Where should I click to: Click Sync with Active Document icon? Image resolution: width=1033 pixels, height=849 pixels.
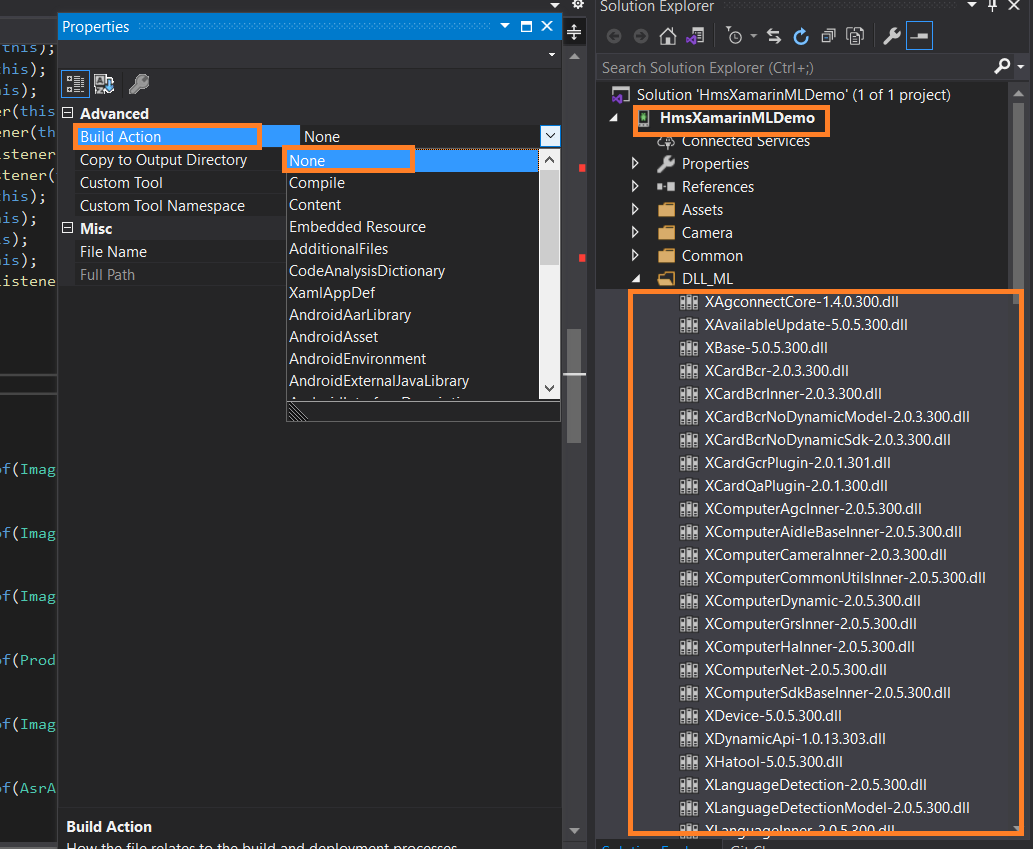point(773,36)
